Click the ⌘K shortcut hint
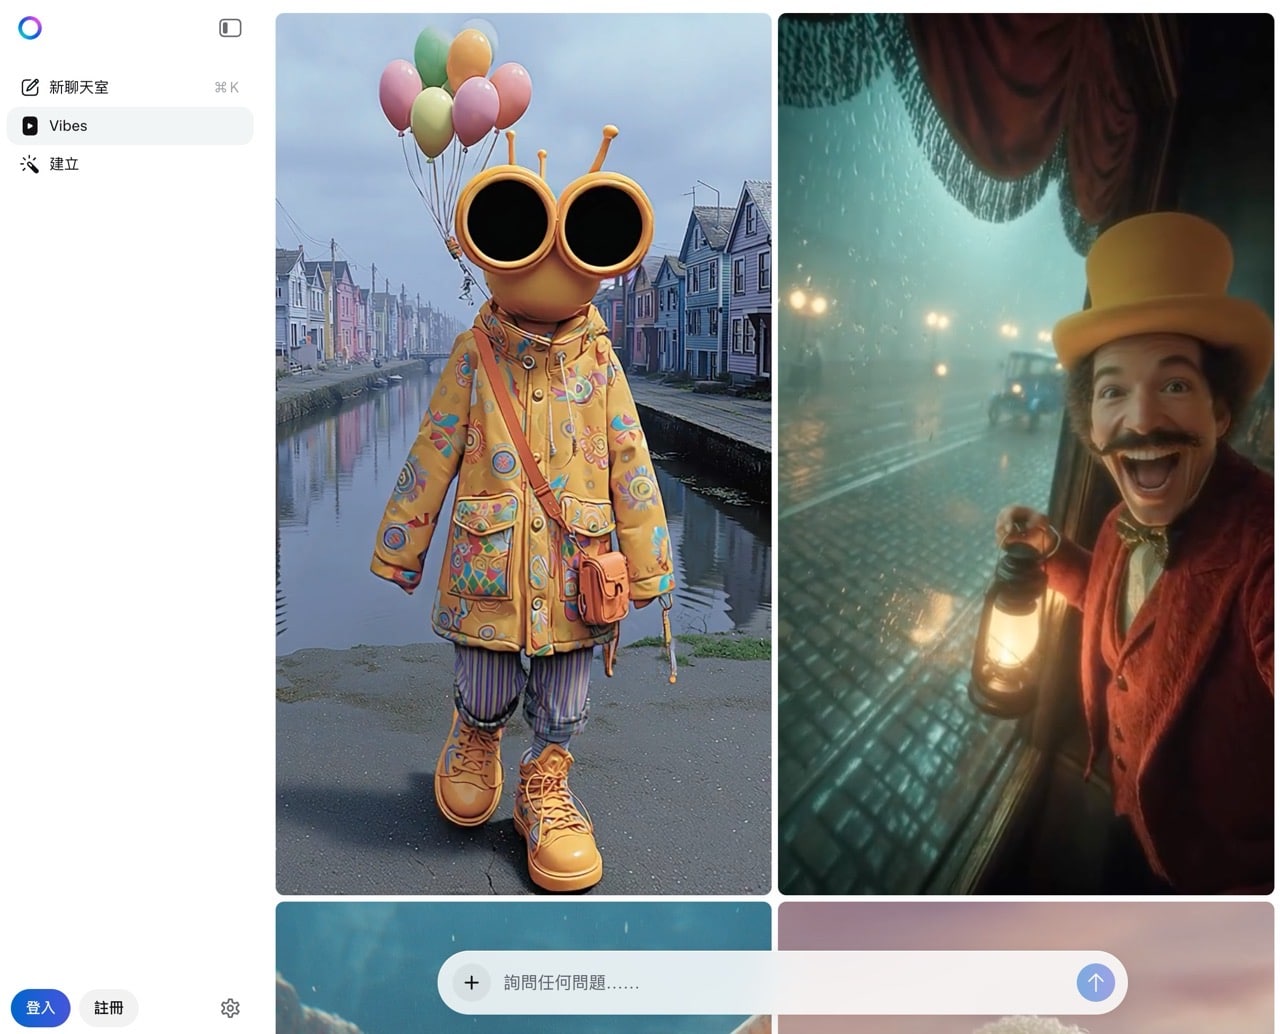The width and height of the screenshot is (1280, 1034). tap(226, 87)
